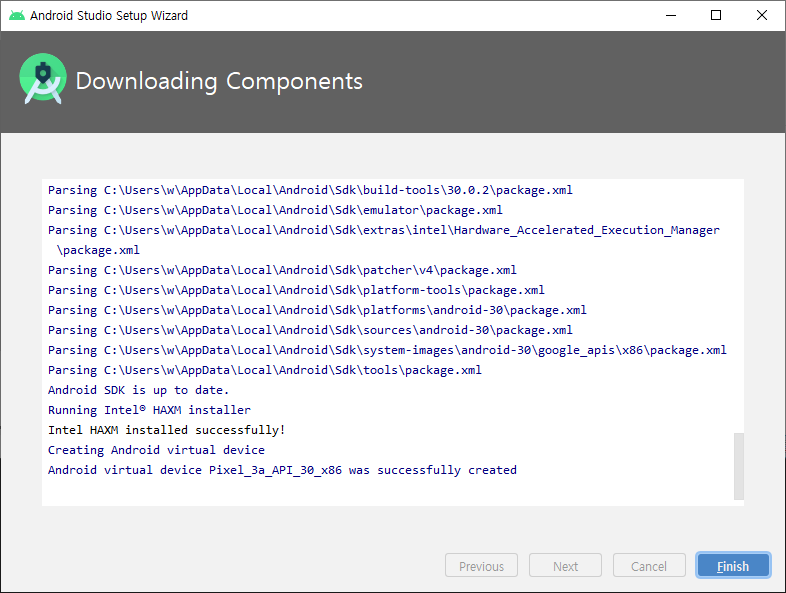Viewport: 786px width, 593px height.
Task: Click 'Intel HAXM installed successfully!' line
Action: tap(166, 430)
